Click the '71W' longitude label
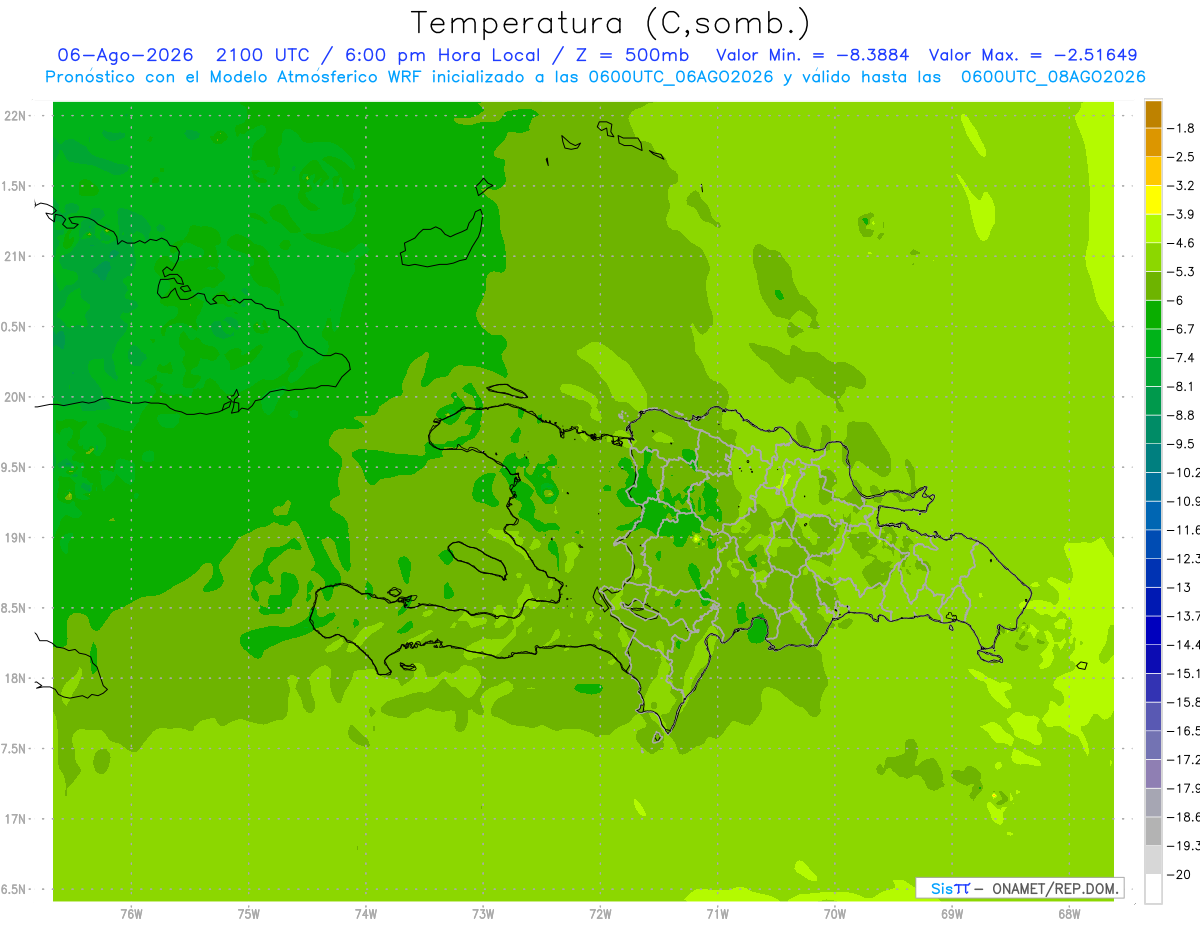Image resolution: width=1200 pixels, height=927 pixels. 718,914
